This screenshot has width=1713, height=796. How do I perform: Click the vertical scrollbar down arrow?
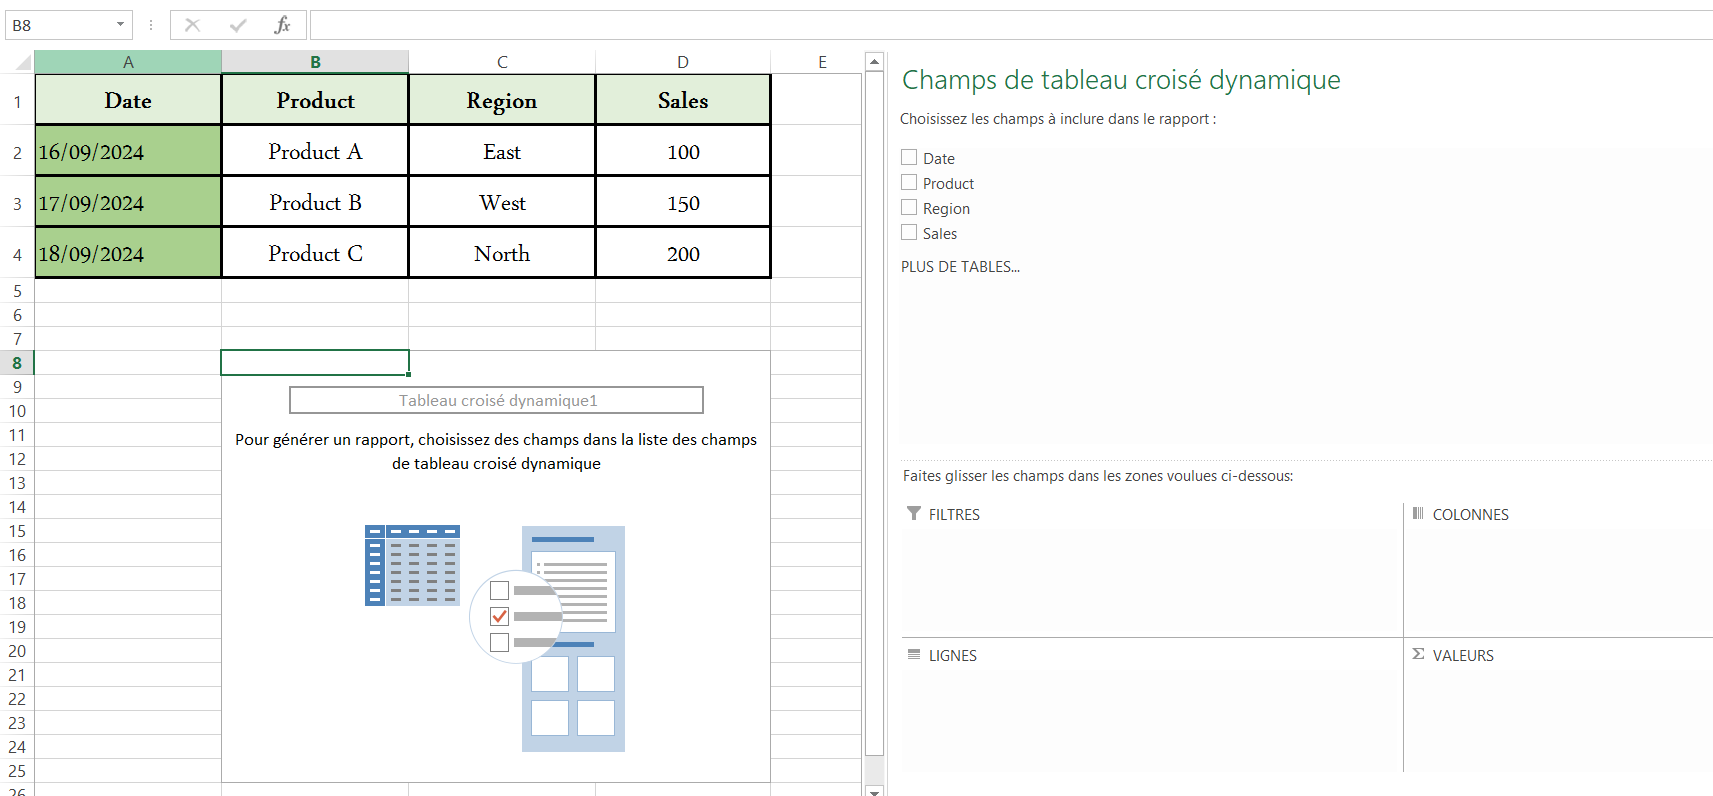coord(874,791)
